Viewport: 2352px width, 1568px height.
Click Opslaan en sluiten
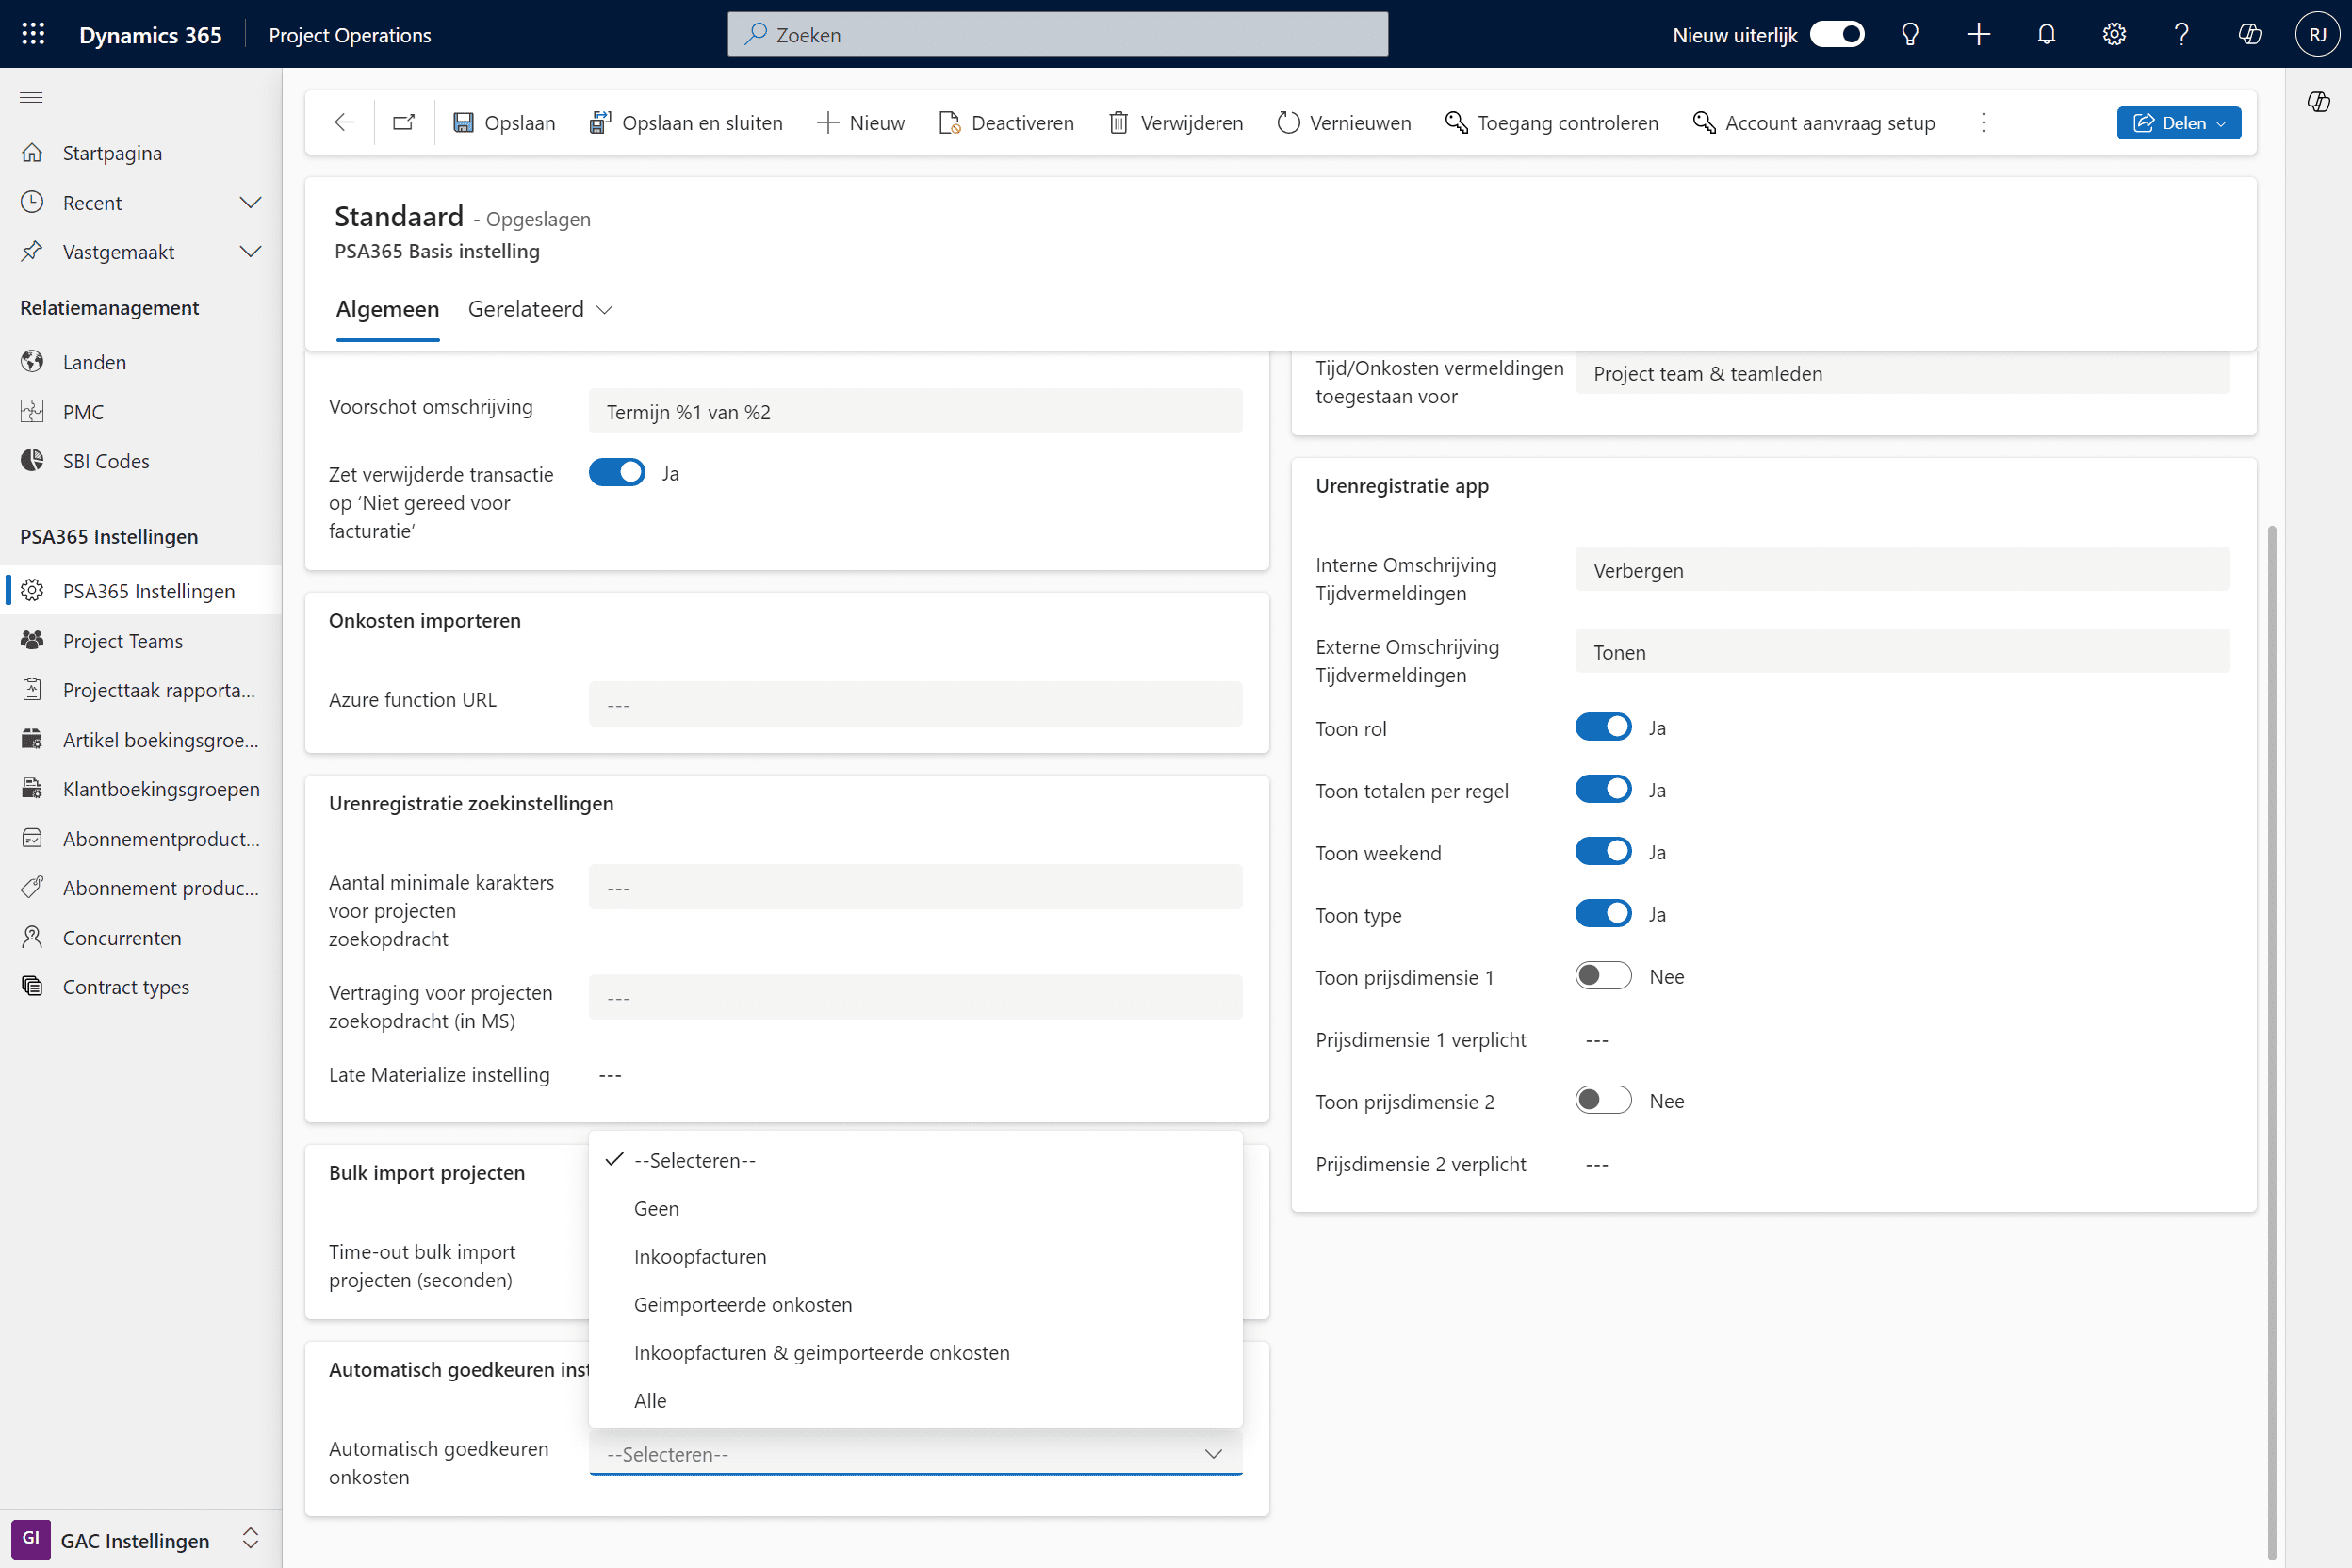[686, 122]
